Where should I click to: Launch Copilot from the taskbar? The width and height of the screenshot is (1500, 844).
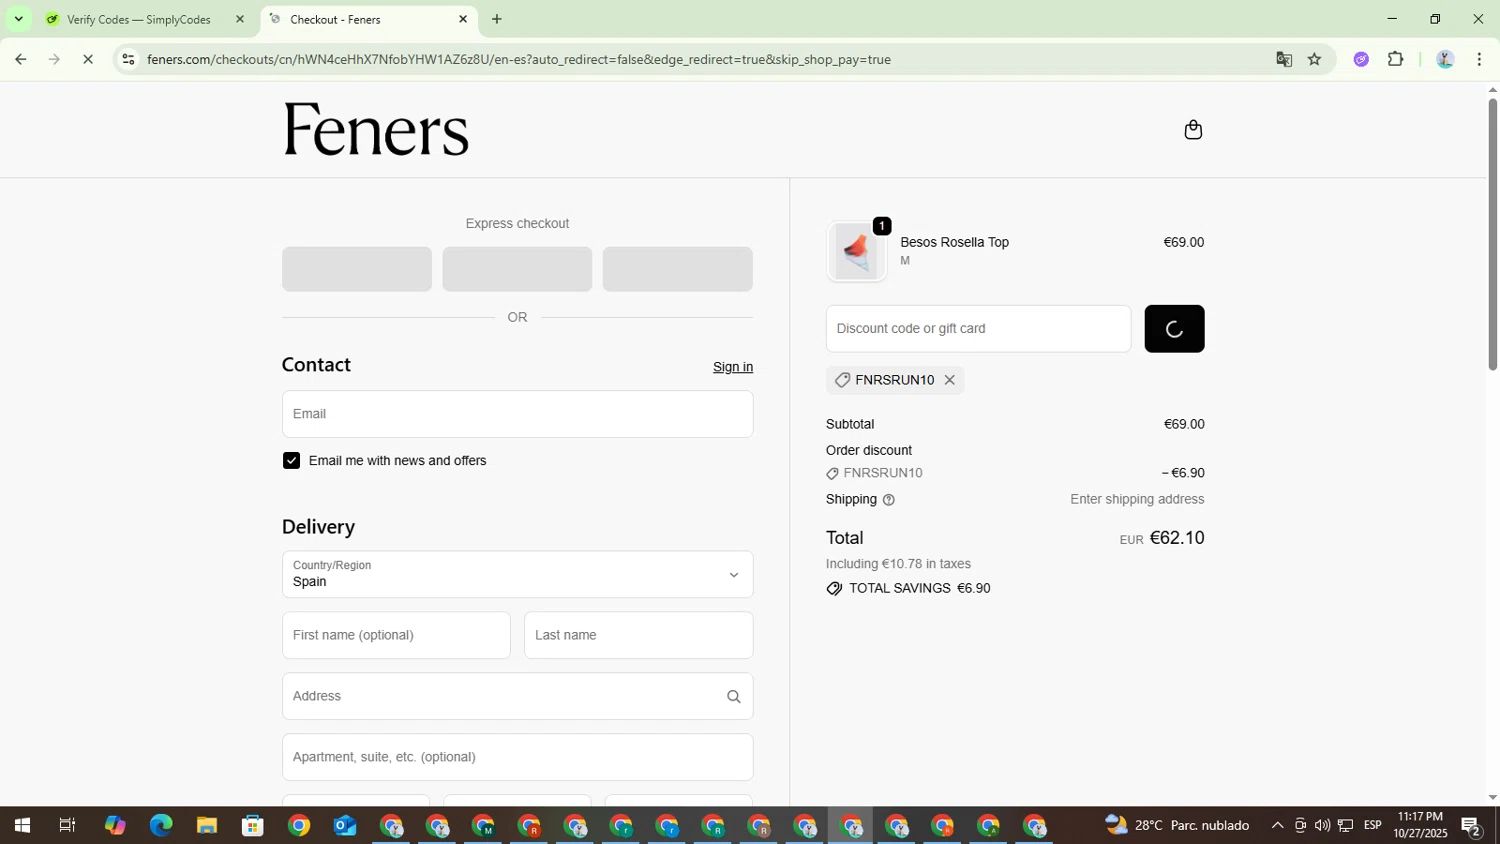115,826
